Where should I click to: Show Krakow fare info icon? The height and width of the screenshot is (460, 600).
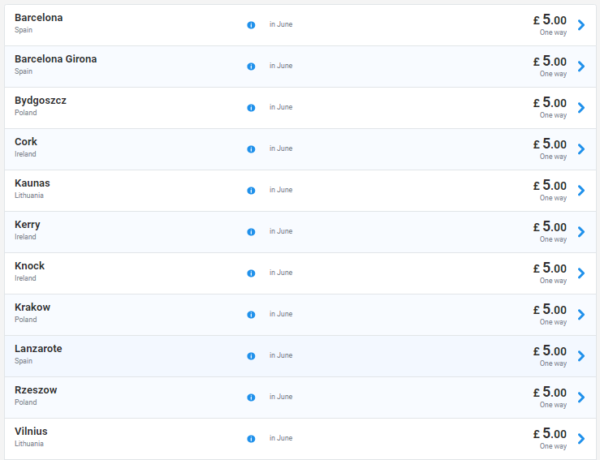[x=251, y=314]
